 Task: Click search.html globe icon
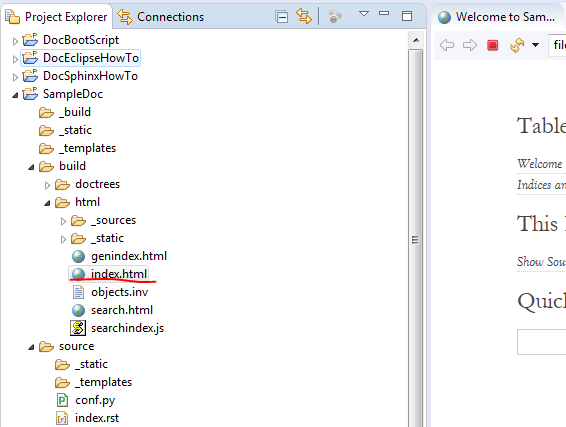78,310
